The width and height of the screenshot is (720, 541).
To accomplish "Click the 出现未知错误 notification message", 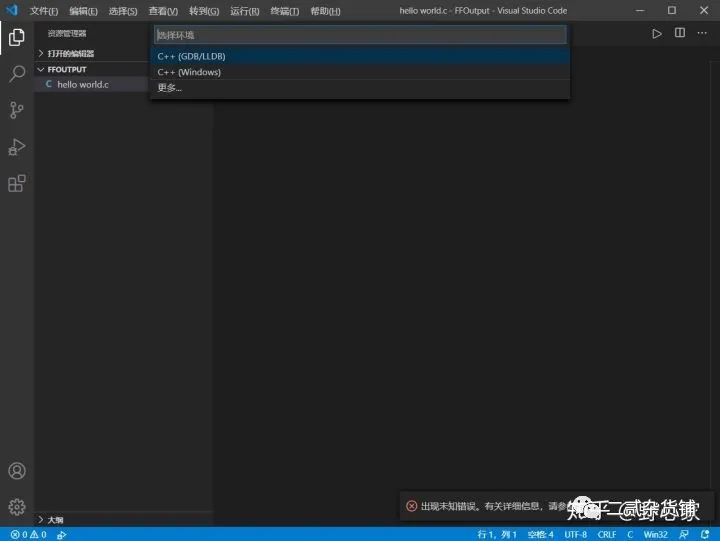I will point(494,506).
